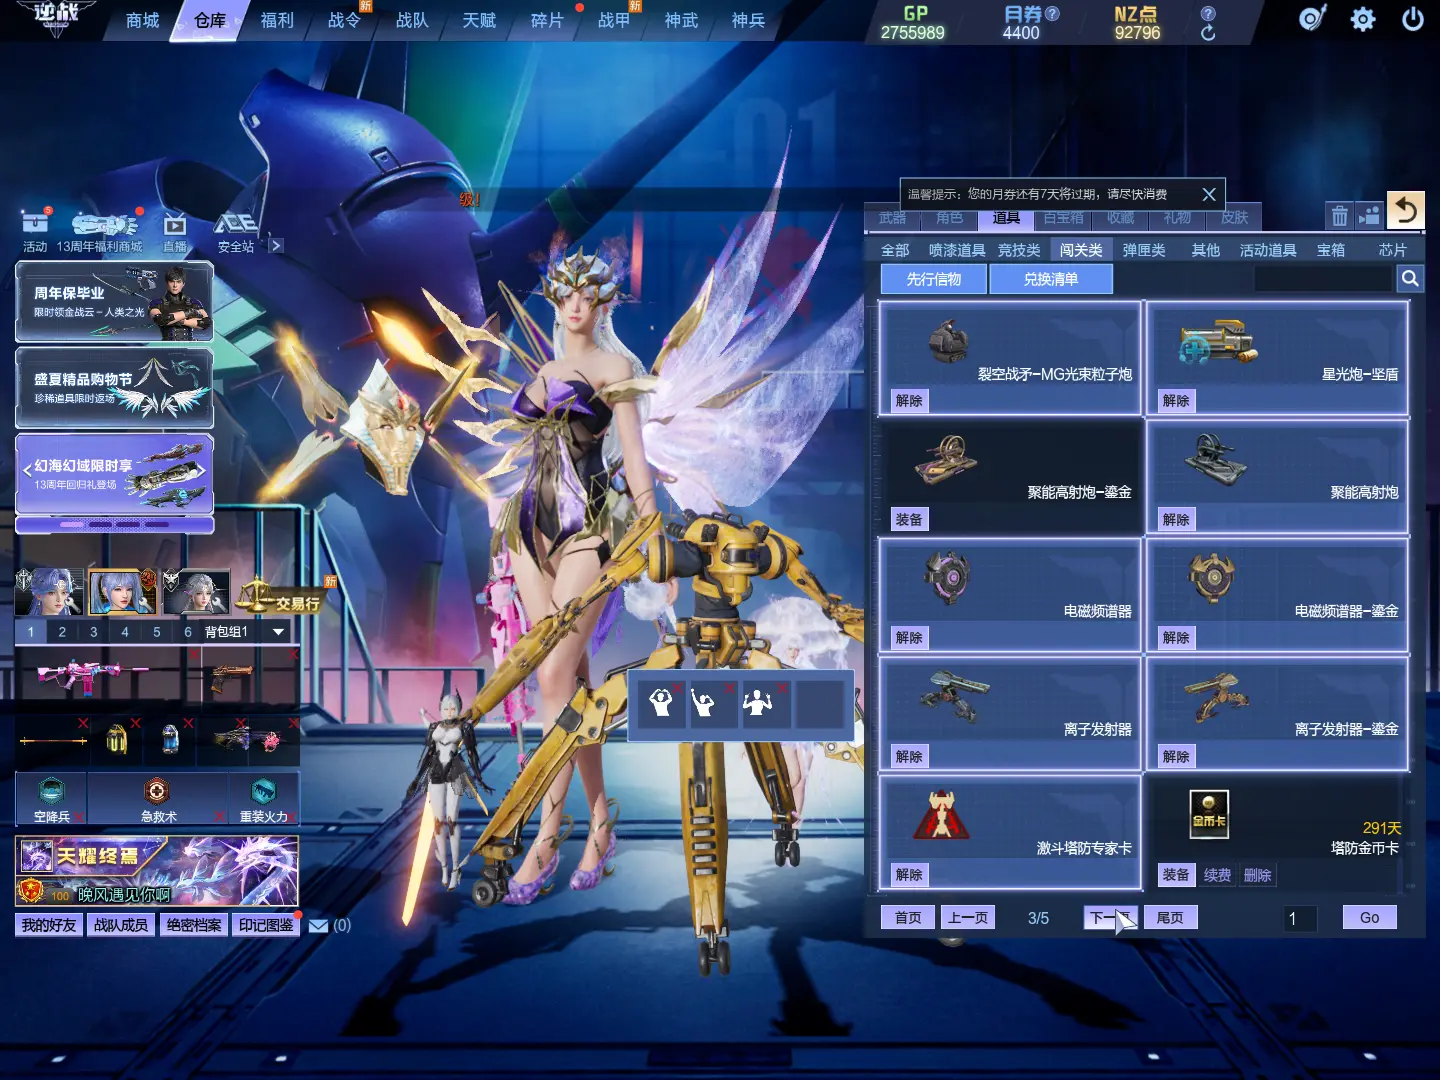This screenshot has height=1080, width=1440.
Task: Switch to the 武器 inventory tab
Action: 892,217
